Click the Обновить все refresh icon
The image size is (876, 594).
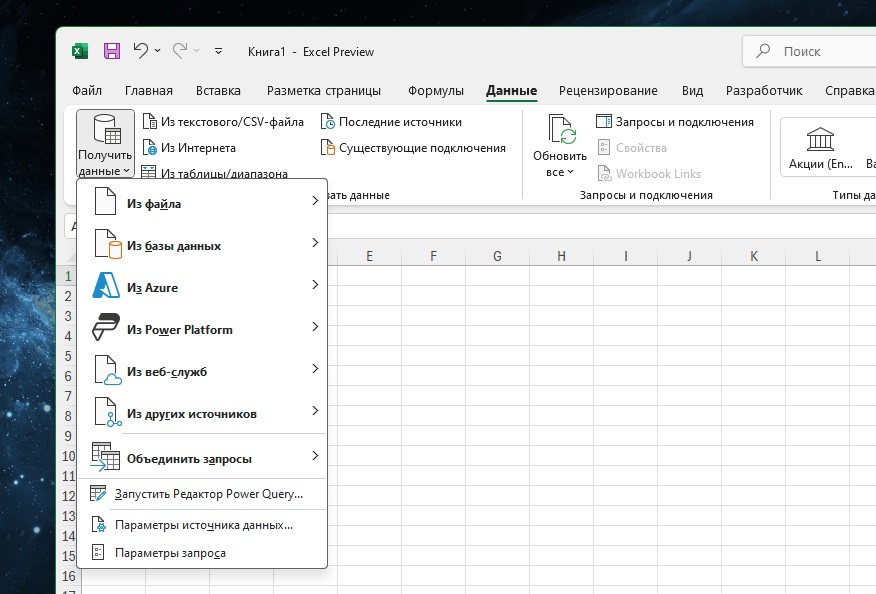[x=561, y=129]
